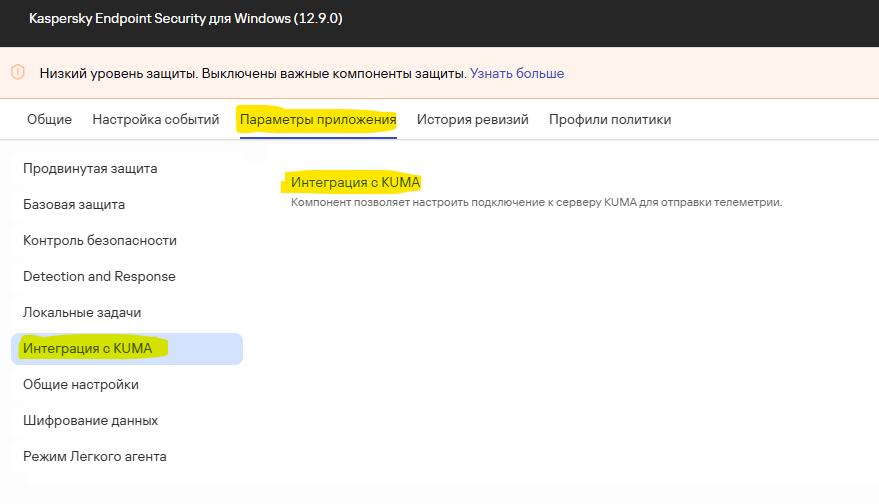Open the 'Узнать больше' link

(517, 73)
